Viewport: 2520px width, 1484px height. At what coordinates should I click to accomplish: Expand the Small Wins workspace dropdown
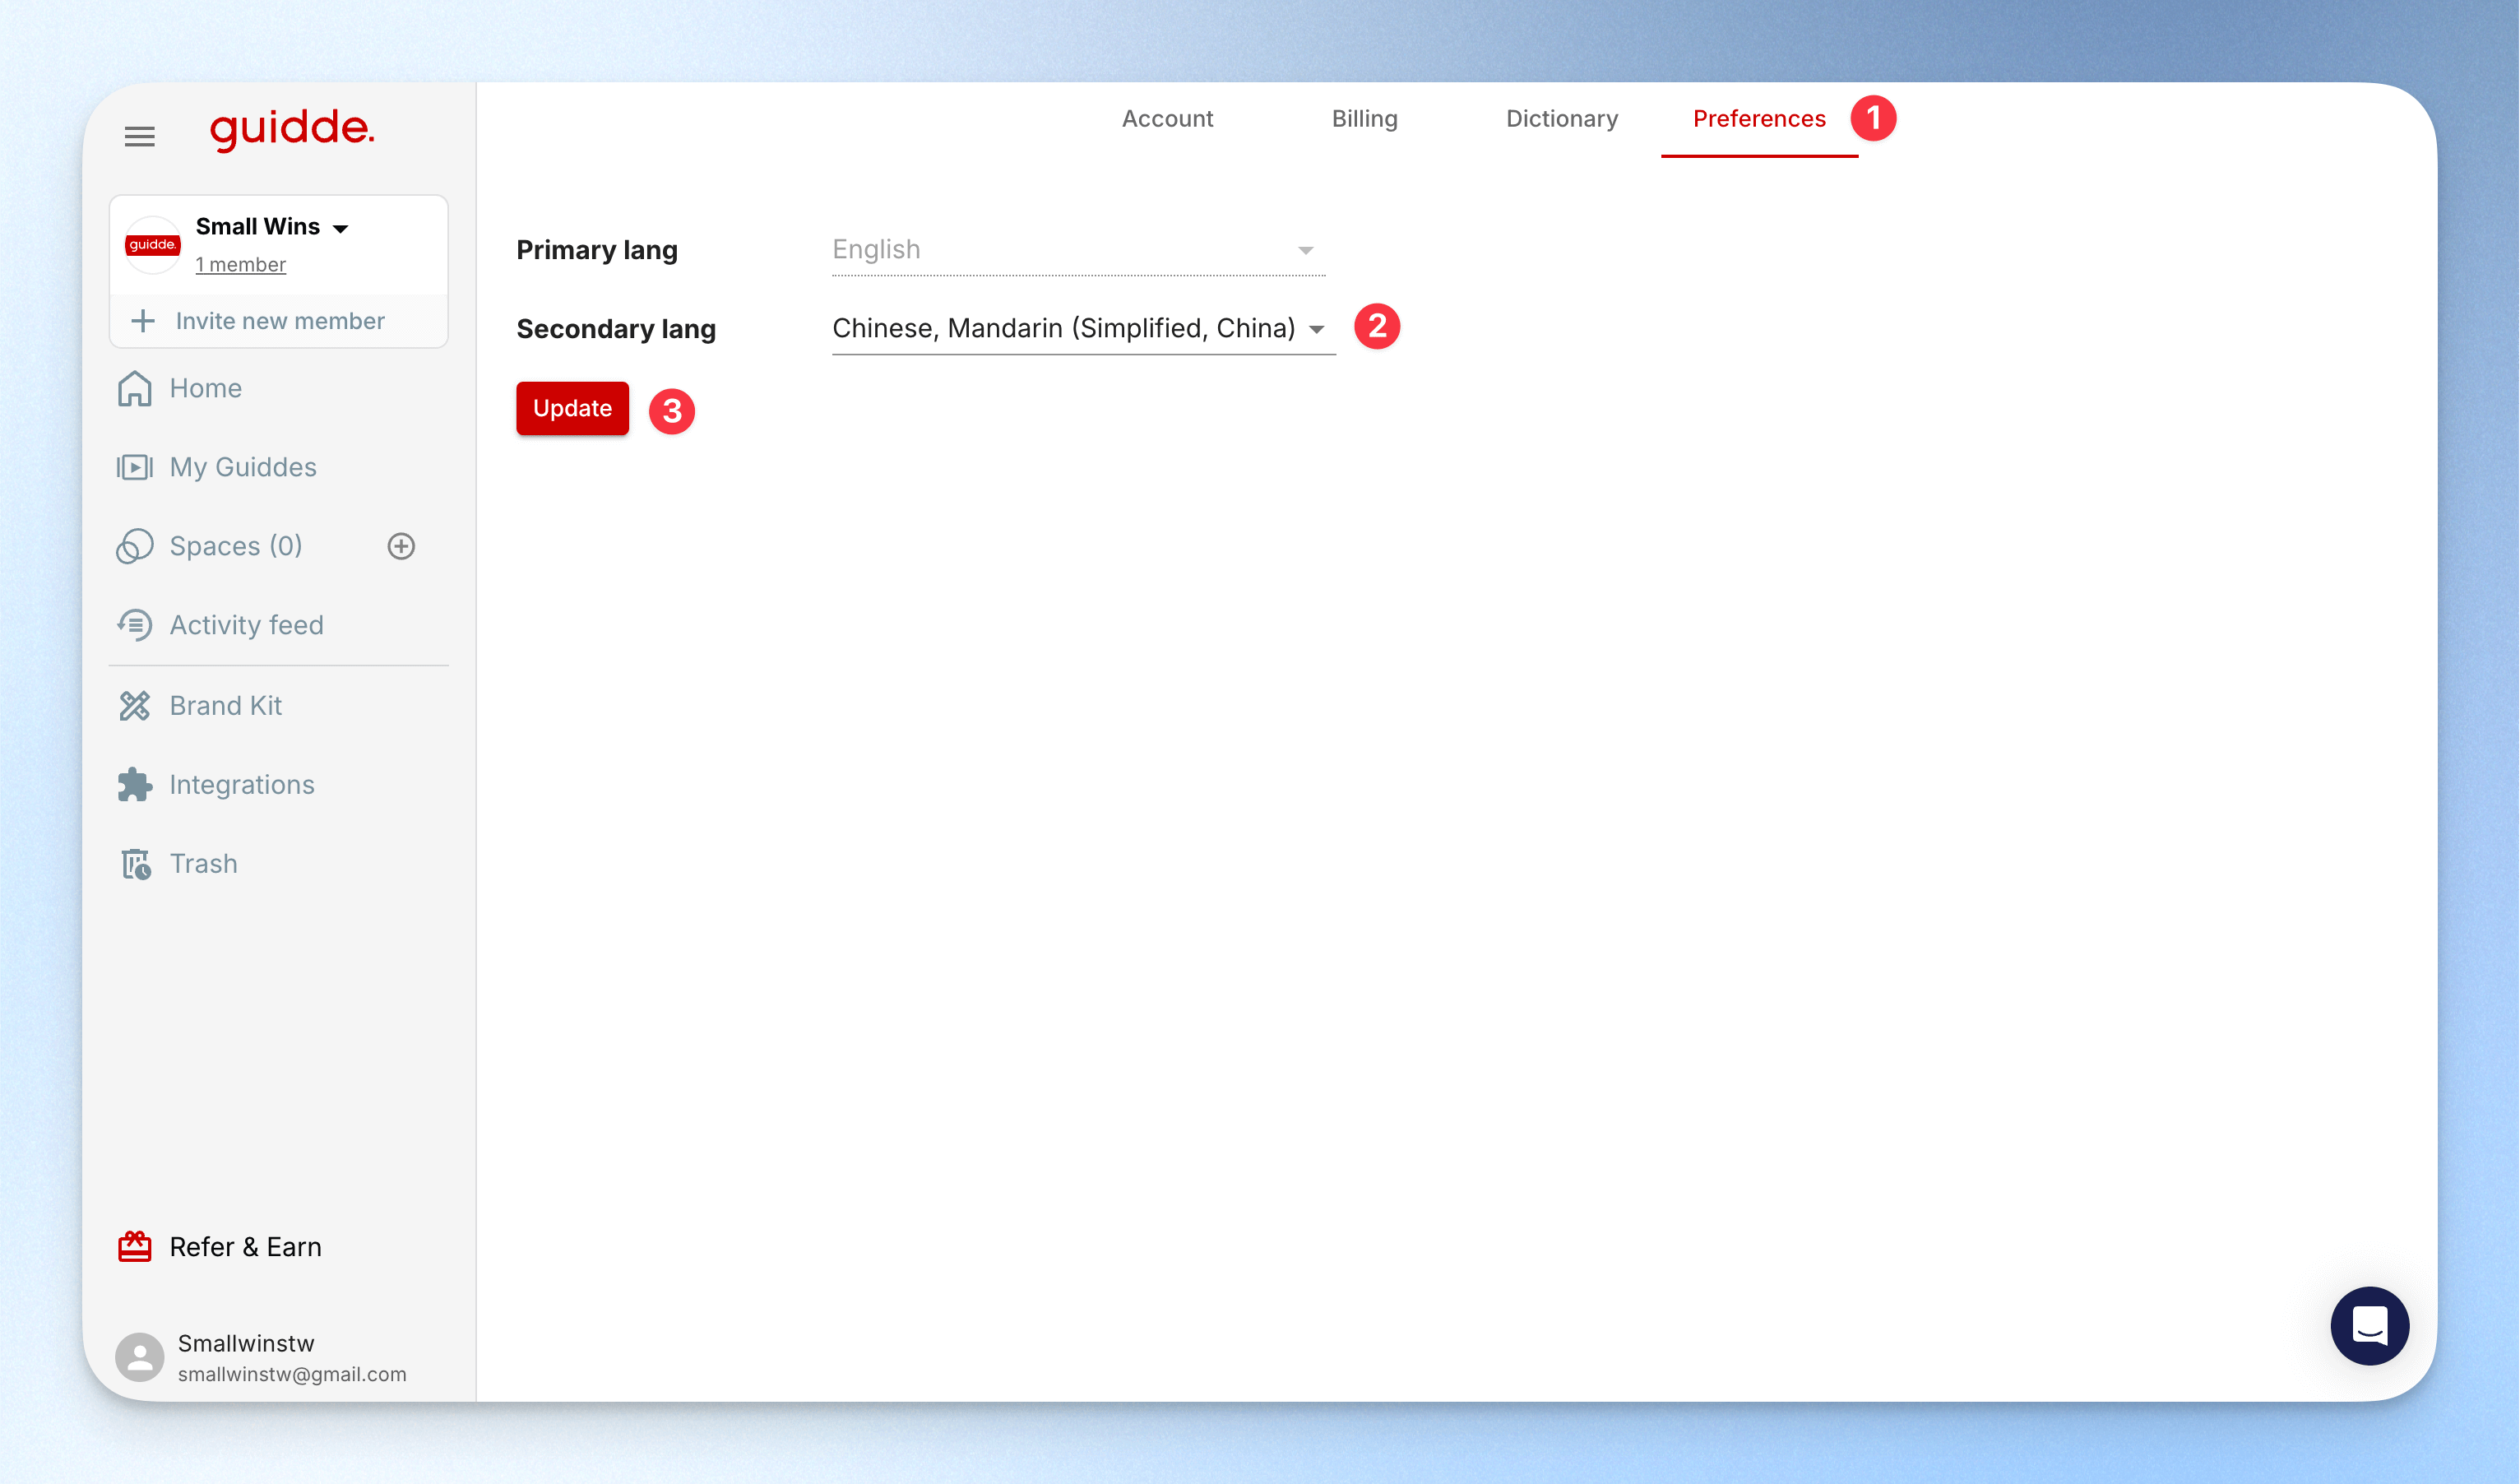pyautogui.click(x=341, y=228)
